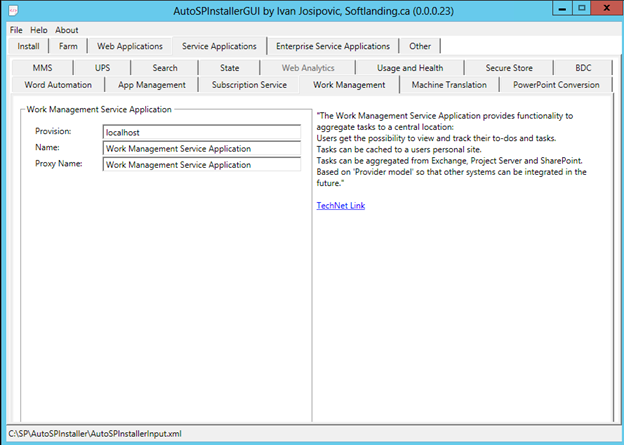Select the Enterprise Service Applications tab
The height and width of the screenshot is (445, 624).
[333, 46]
